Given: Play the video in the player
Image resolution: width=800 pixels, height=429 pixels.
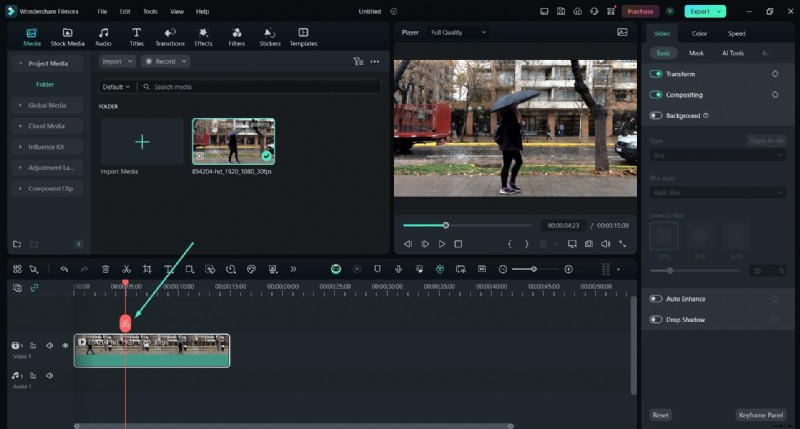Looking at the screenshot, I should coord(442,243).
